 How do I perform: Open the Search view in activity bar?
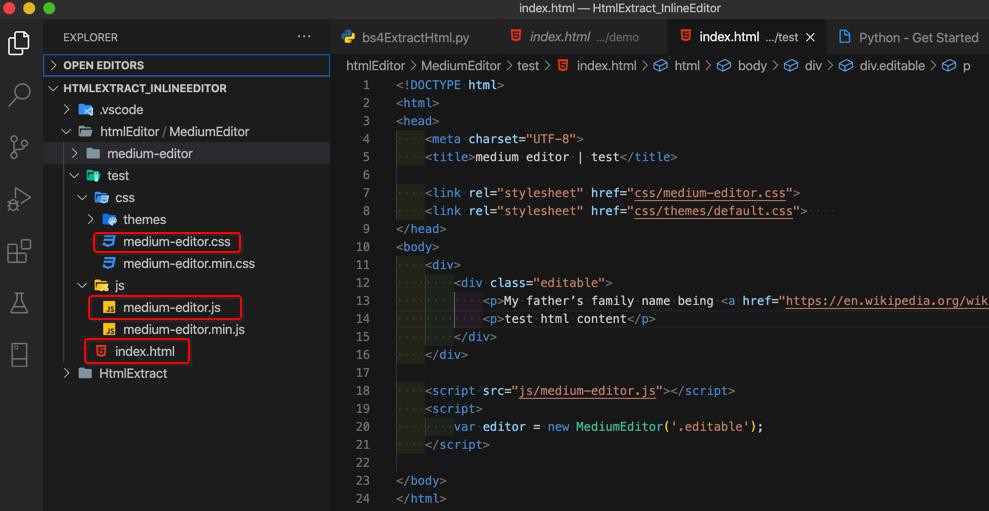19,95
